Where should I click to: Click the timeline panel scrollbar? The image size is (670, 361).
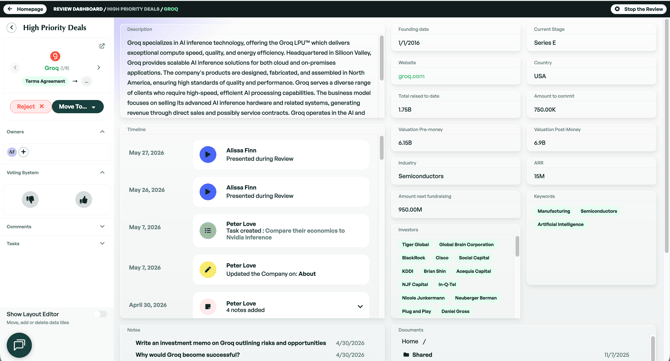(382, 148)
